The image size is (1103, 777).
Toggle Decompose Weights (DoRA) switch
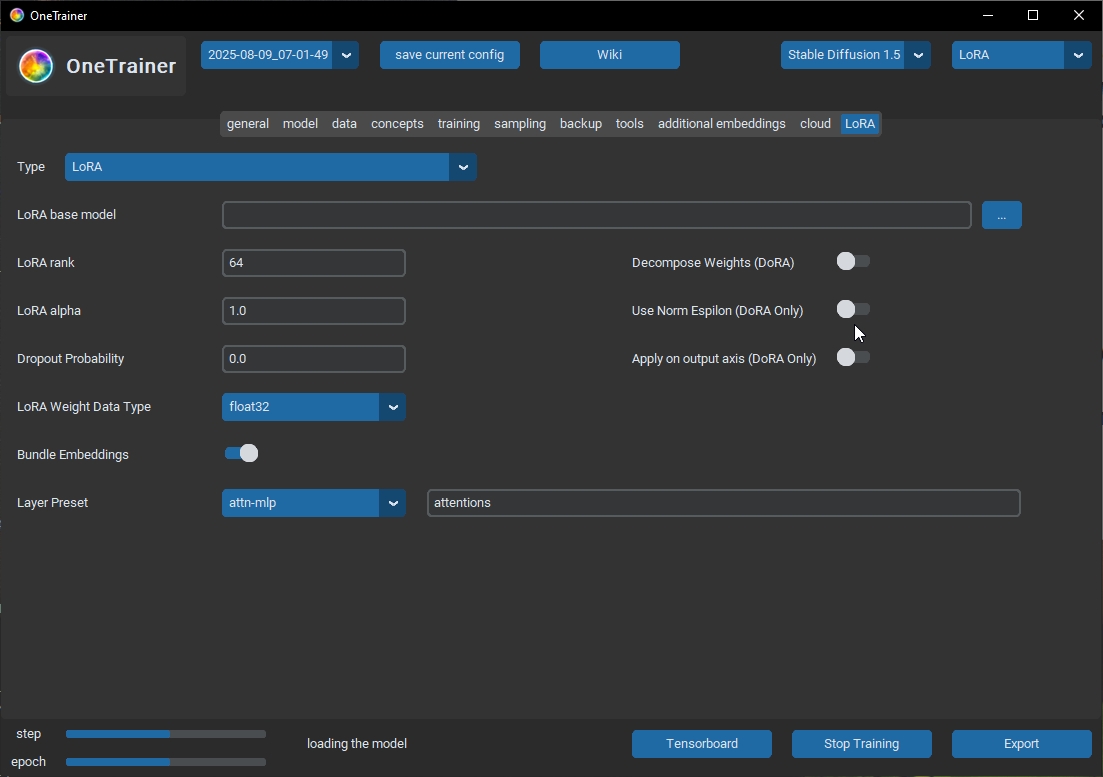coord(853,262)
